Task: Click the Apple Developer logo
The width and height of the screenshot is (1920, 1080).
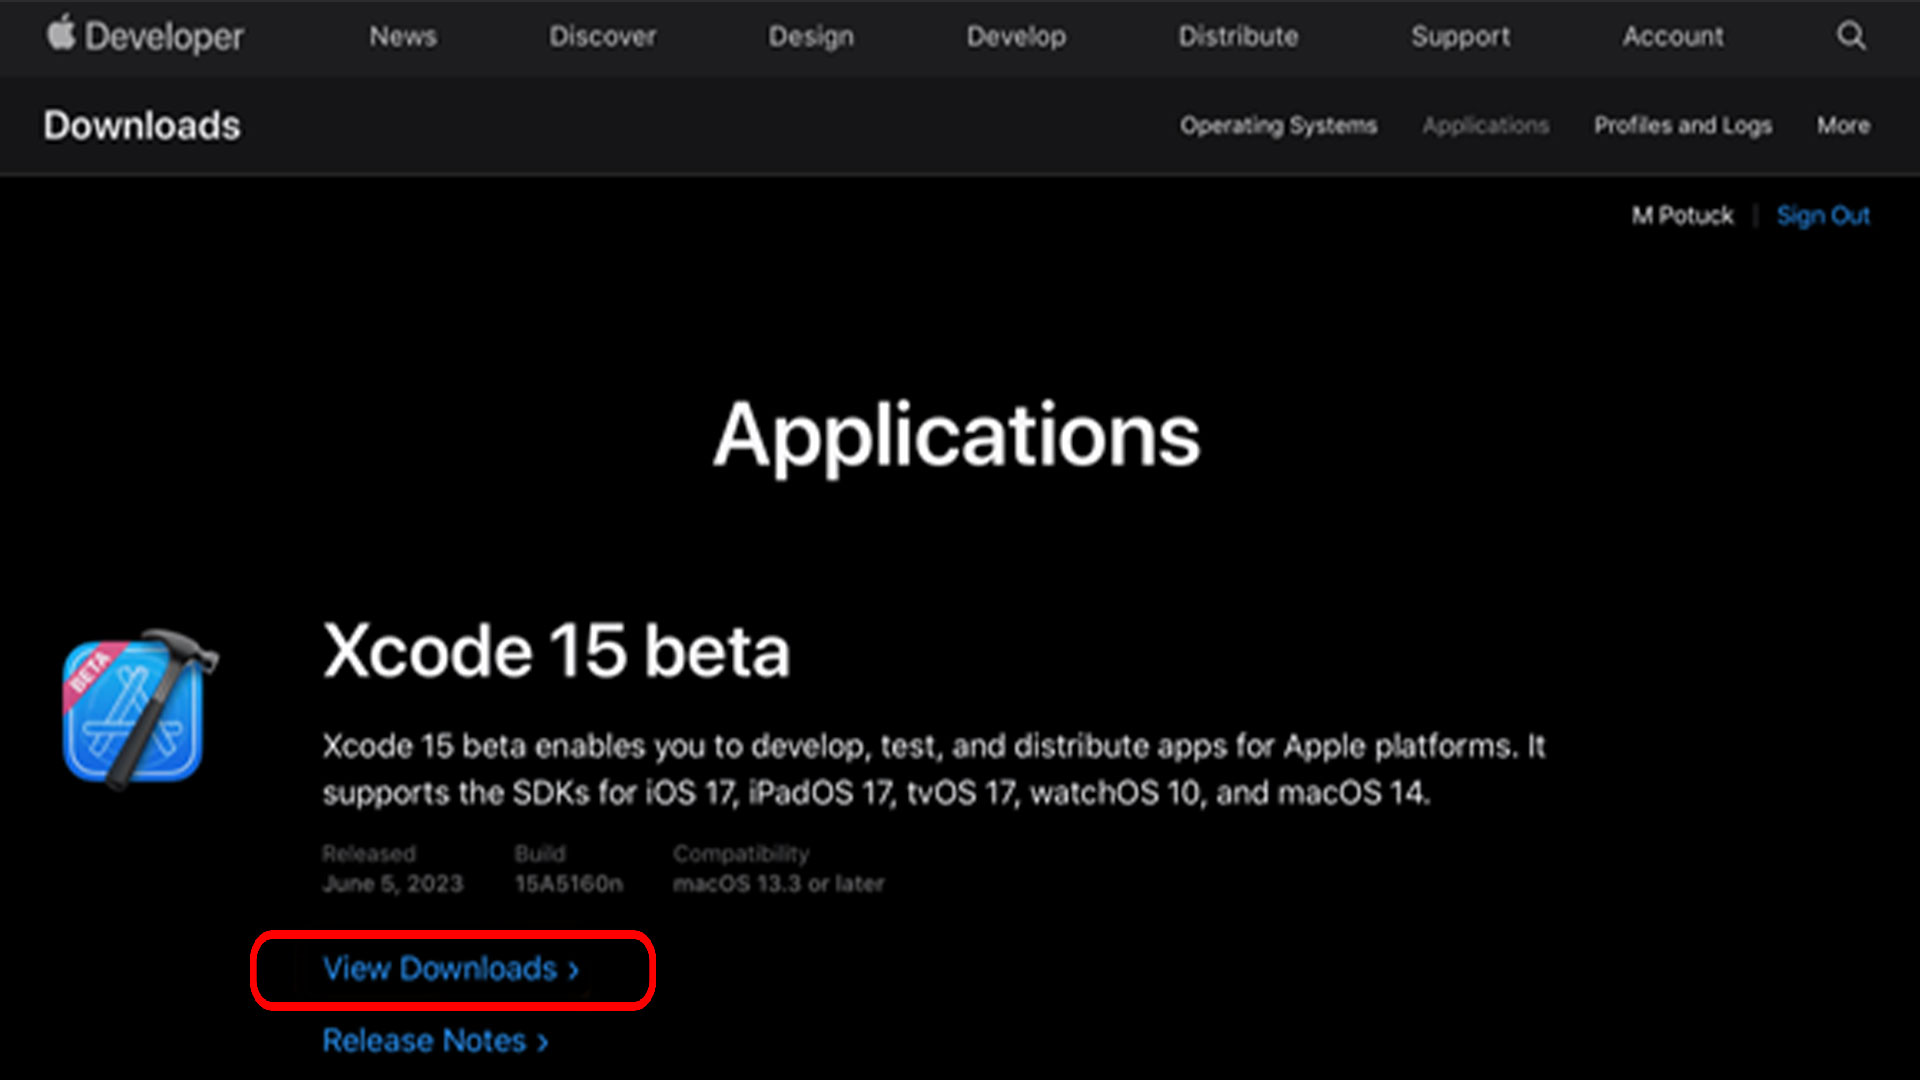Action: click(145, 36)
